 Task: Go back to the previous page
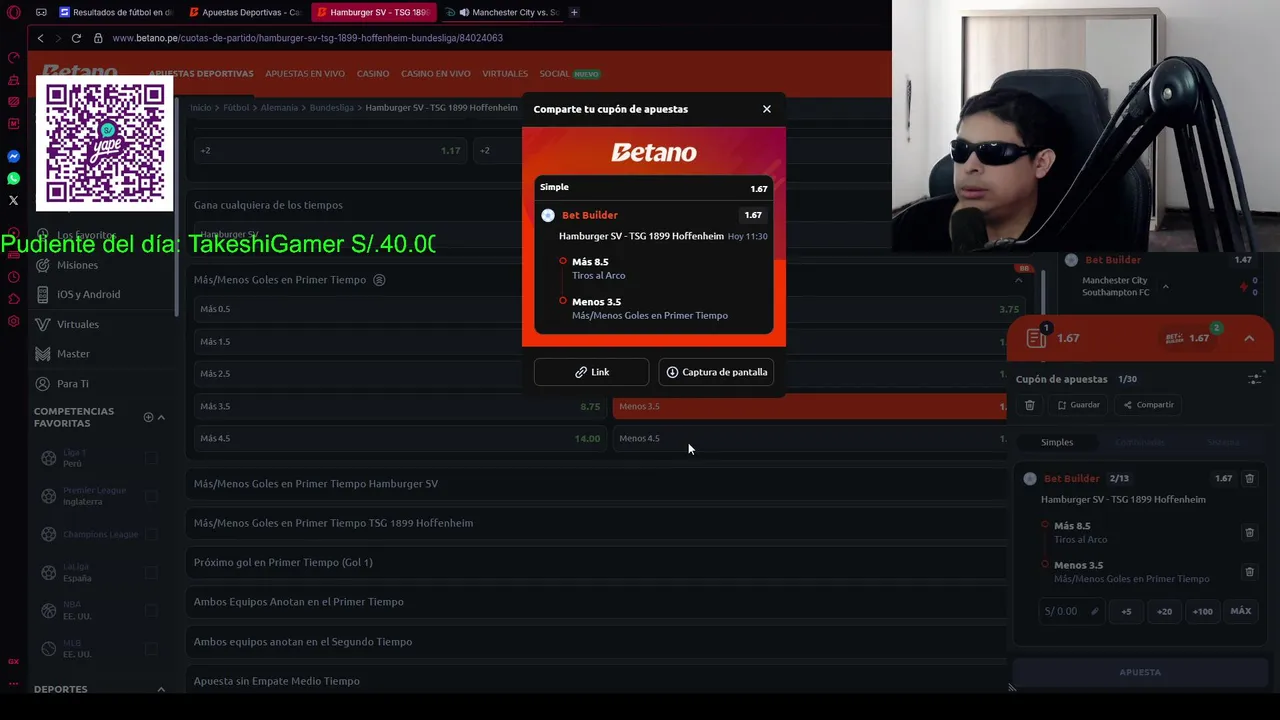[40, 38]
